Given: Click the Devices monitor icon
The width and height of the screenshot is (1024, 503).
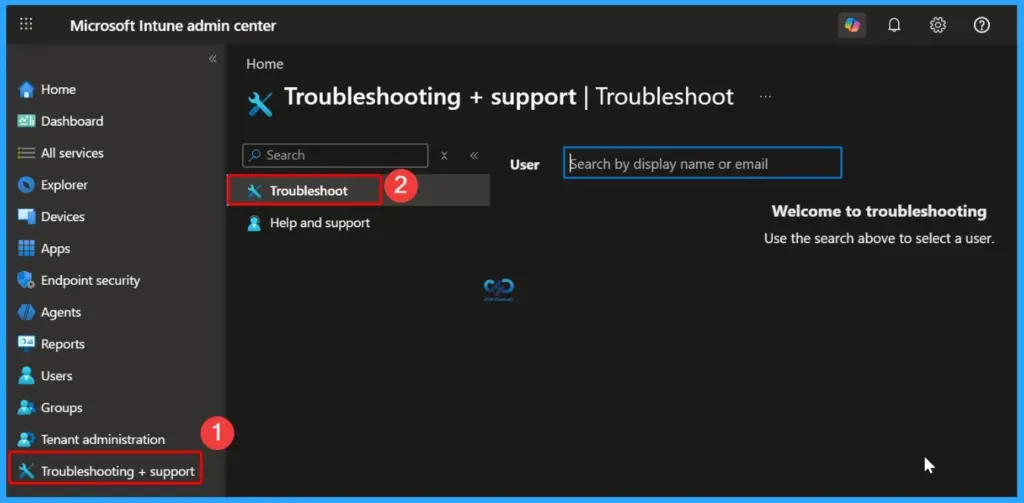Looking at the screenshot, I should tap(26, 216).
